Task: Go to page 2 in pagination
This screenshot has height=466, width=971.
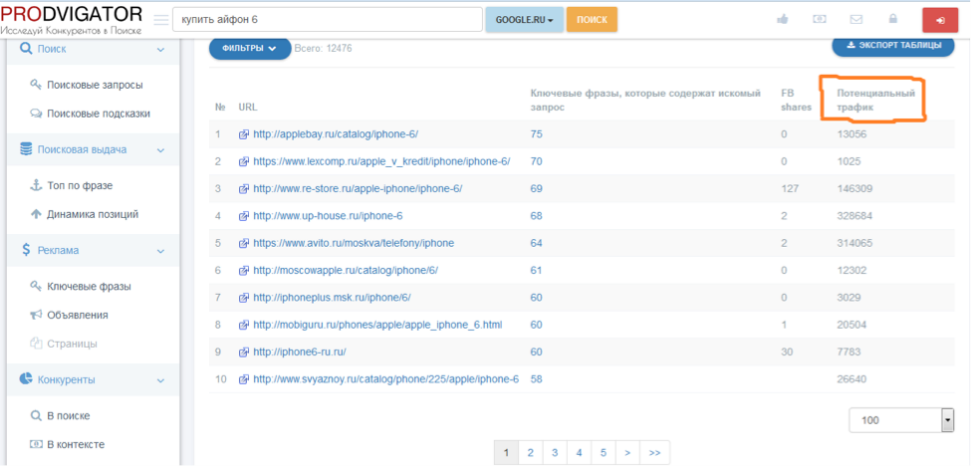Action: [x=530, y=453]
